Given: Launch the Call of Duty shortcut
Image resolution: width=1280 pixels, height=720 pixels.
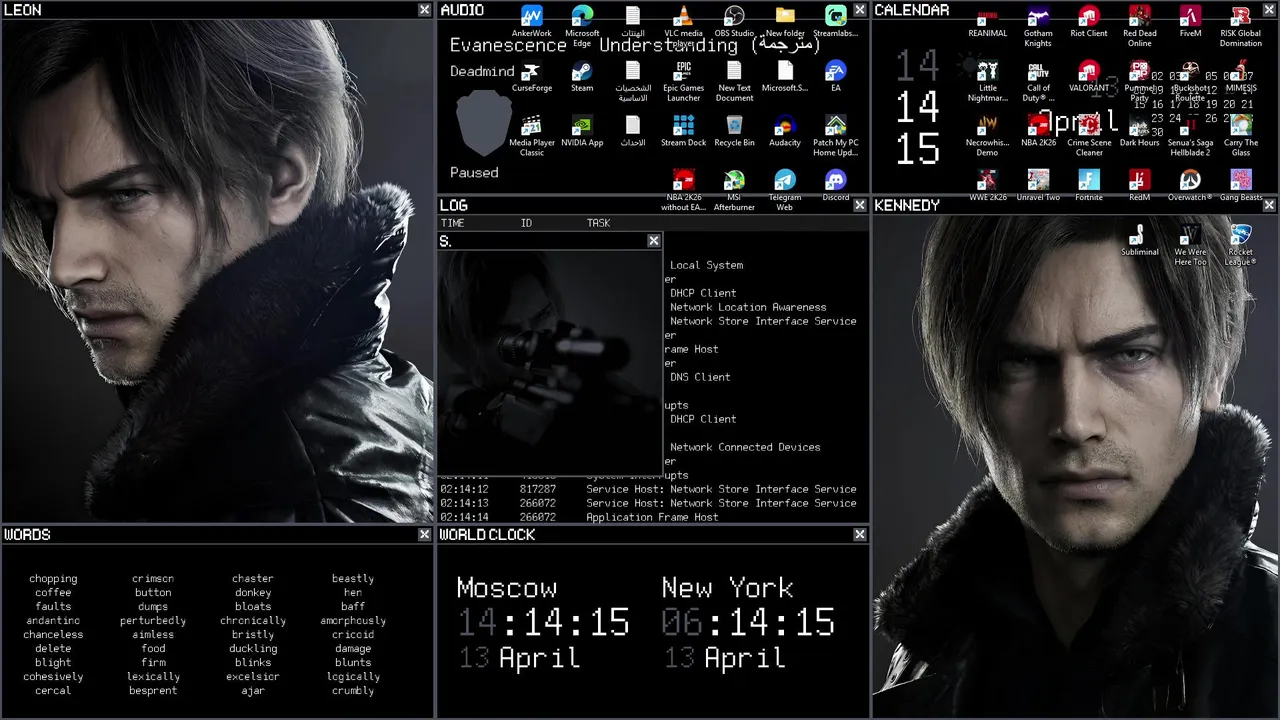Looking at the screenshot, I should (x=1038, y=81).
